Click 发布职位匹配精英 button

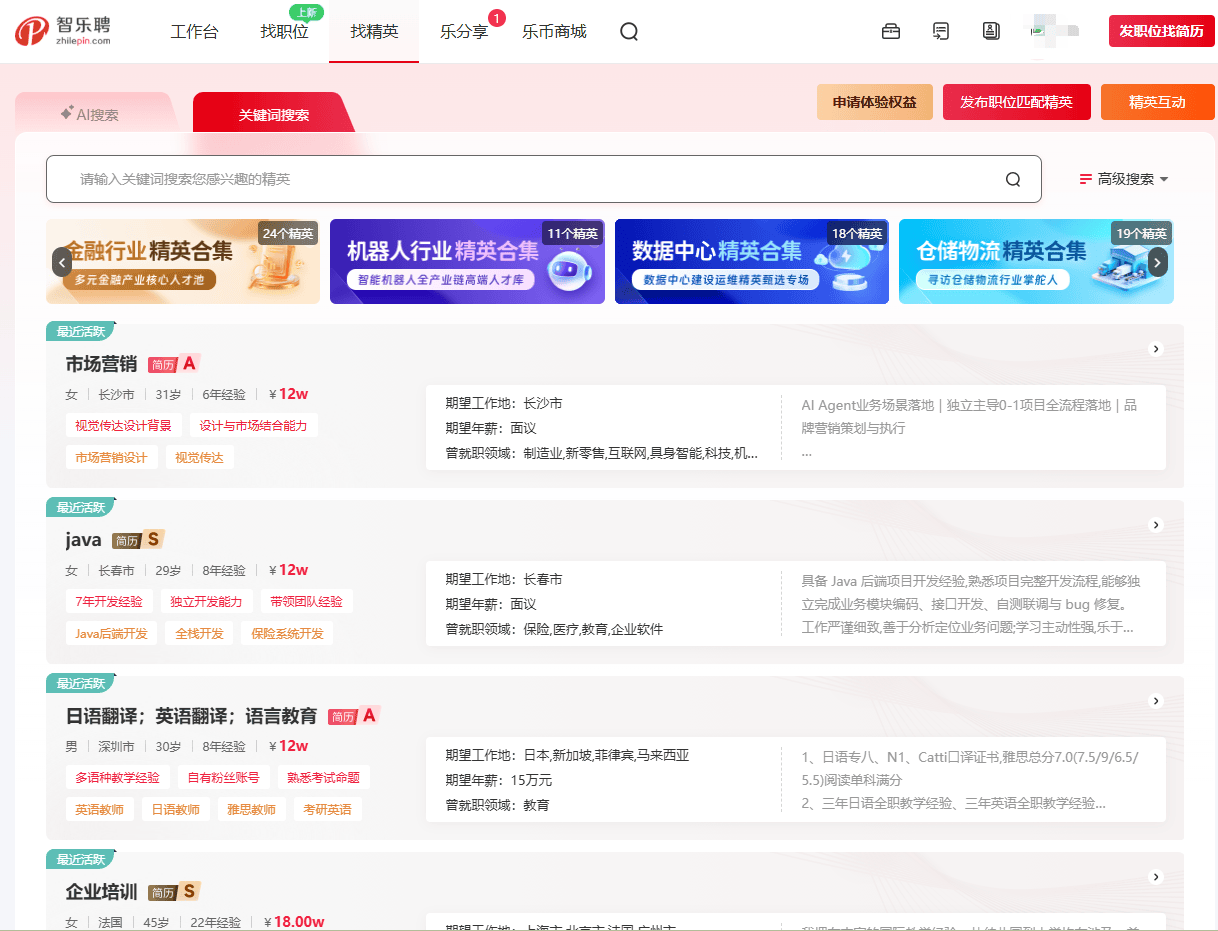coord(1016,102)
